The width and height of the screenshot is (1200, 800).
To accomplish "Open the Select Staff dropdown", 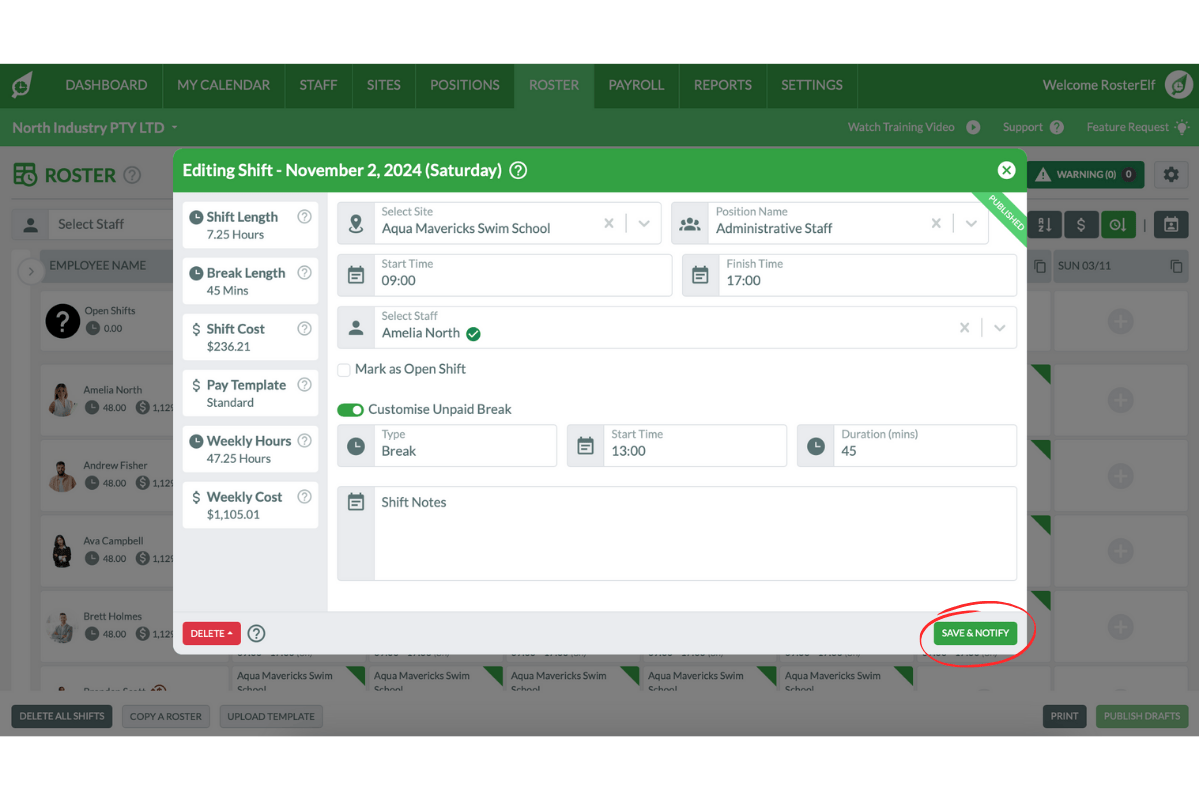I will (1002, 327).
